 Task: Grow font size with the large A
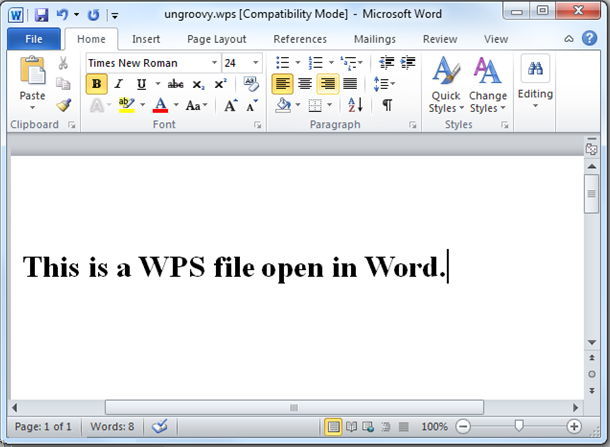pos(231,105)
